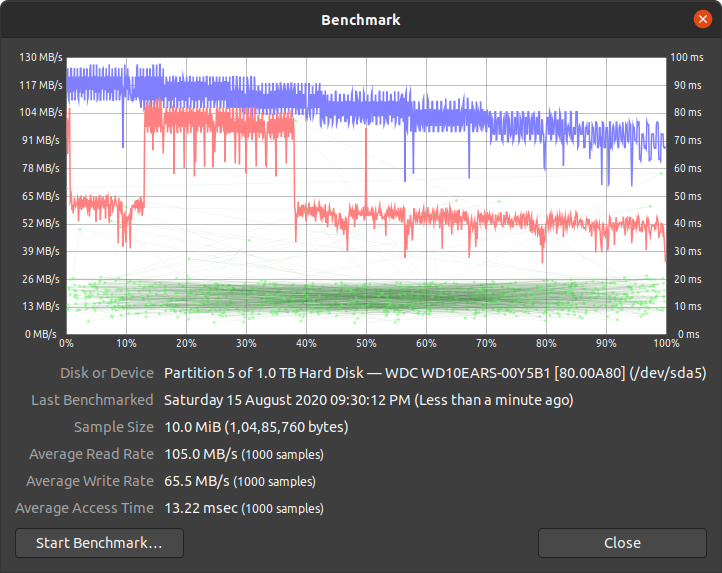Click the 0% x-axis label
The image size is (722, 573).
(66, 344)
